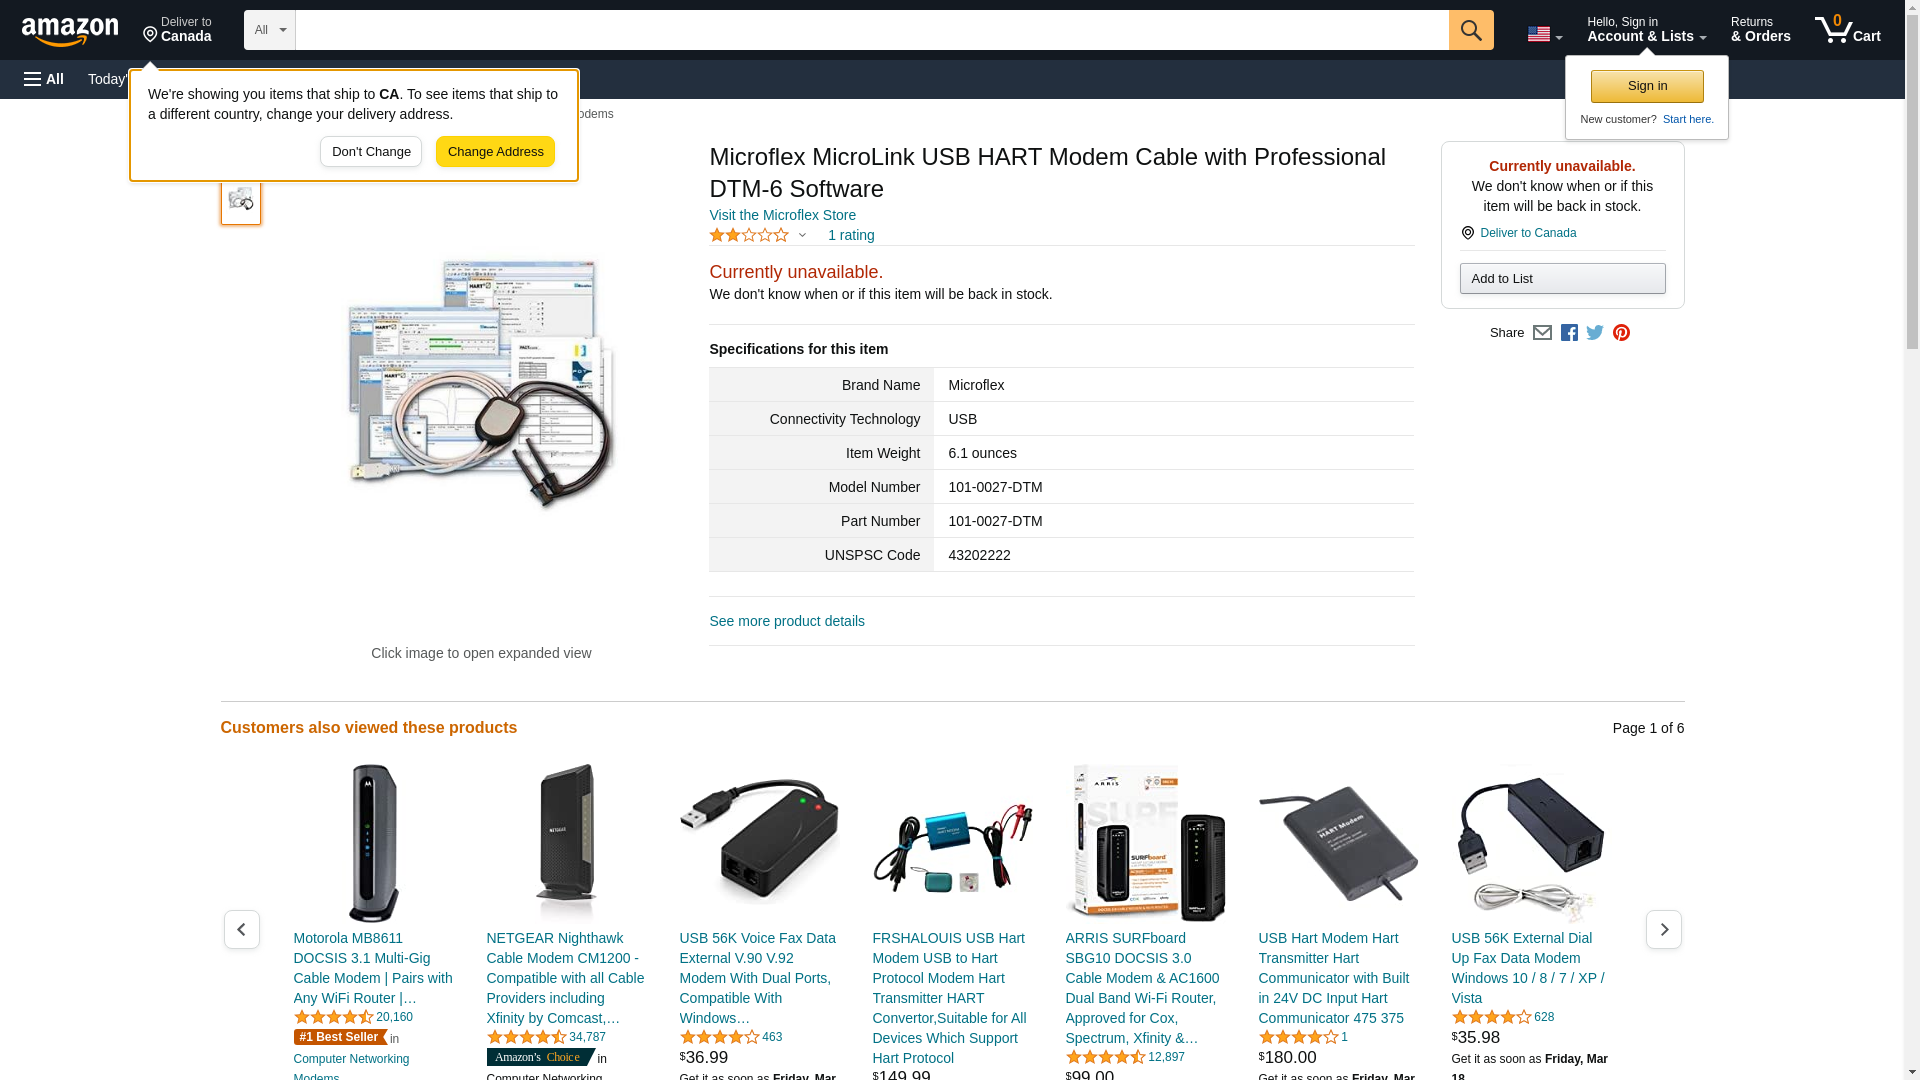Advance carousel with right arrow

coord(1663,929)
